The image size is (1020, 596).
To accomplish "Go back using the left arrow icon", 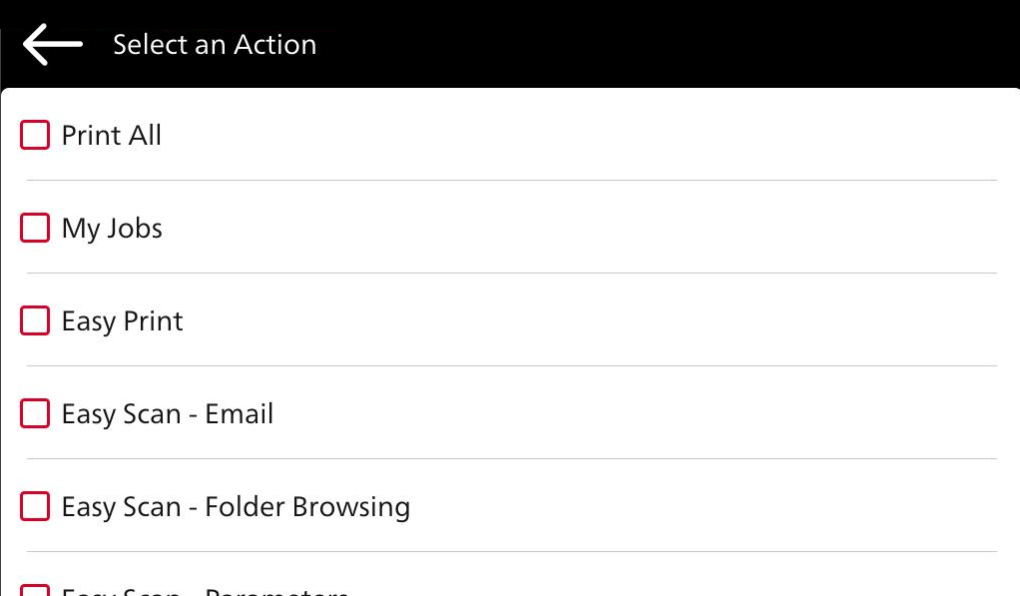I will point(52,45).
